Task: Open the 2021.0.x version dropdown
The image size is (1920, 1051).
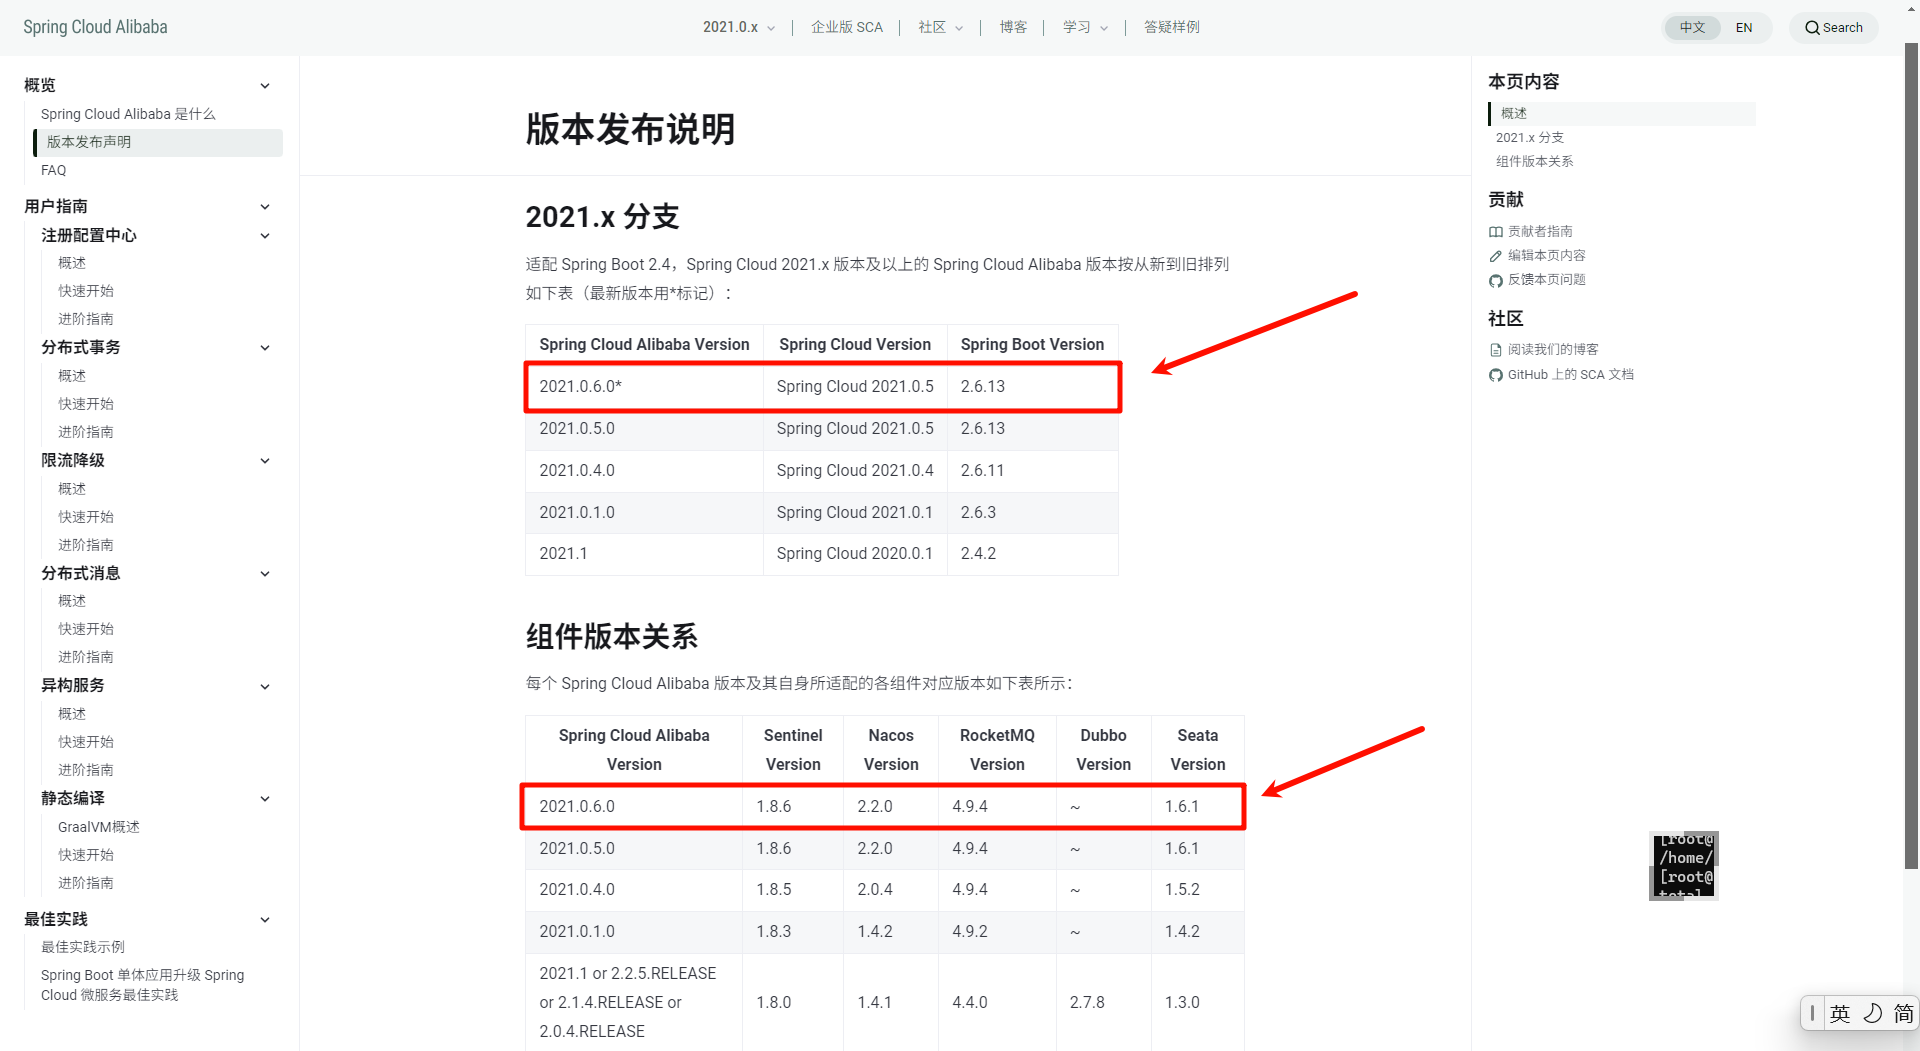Action: coord(739,27)
